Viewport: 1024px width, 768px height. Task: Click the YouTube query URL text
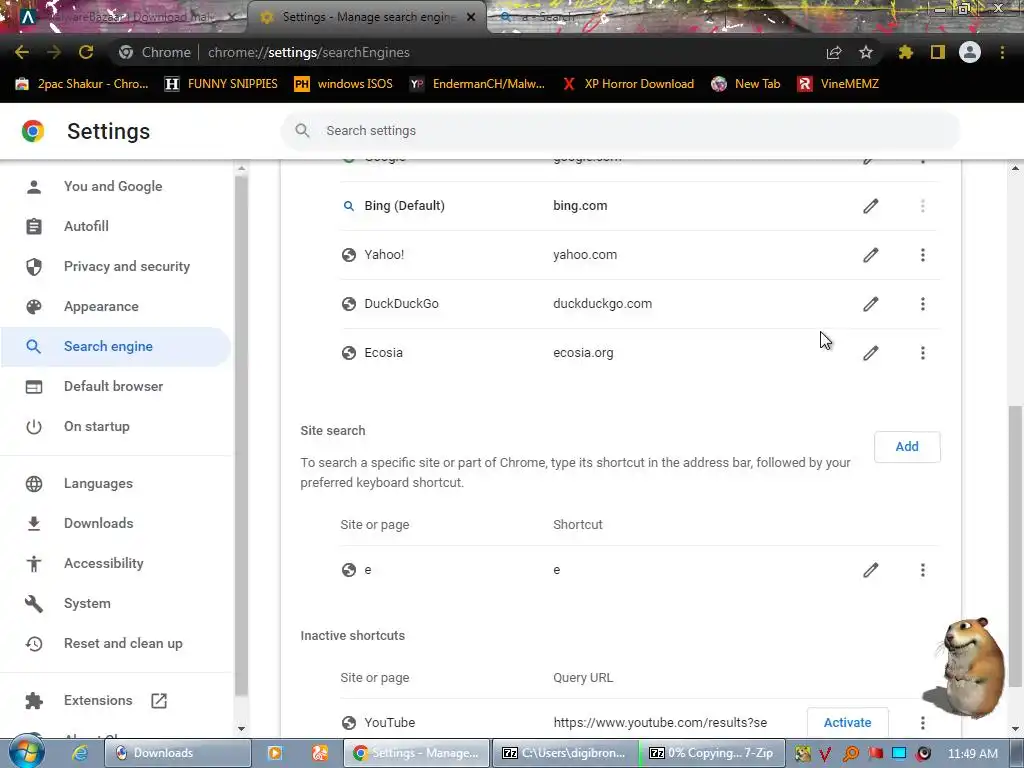click(660, 723)
